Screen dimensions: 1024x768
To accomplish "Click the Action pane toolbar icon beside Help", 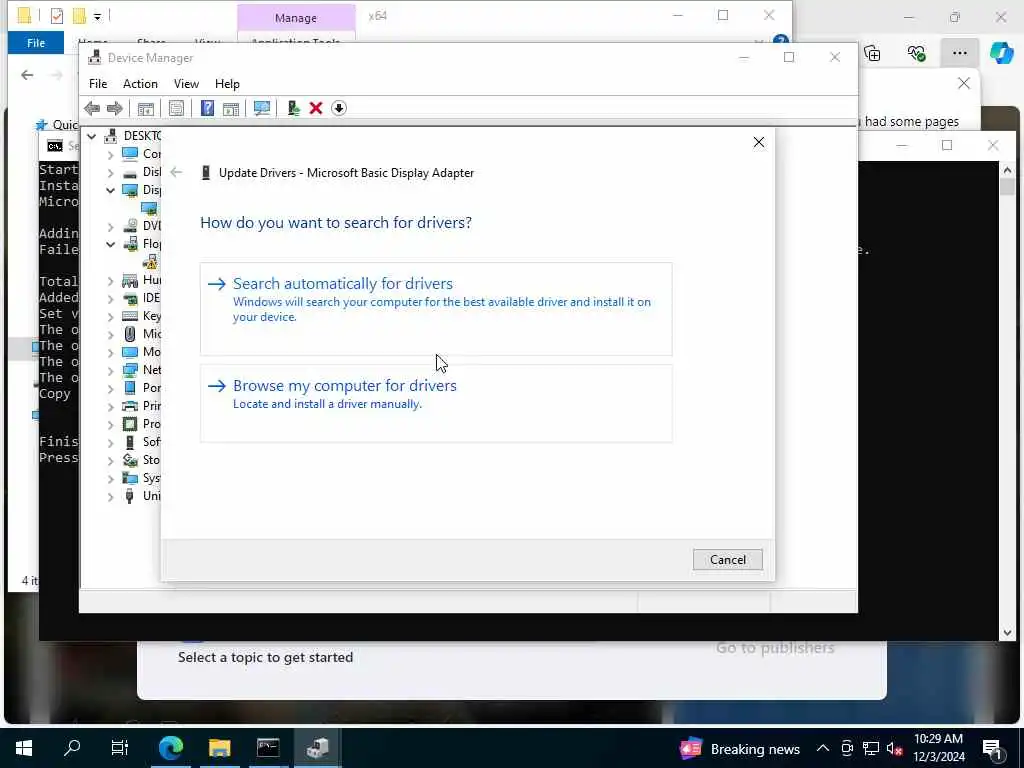I will point(231,108).
